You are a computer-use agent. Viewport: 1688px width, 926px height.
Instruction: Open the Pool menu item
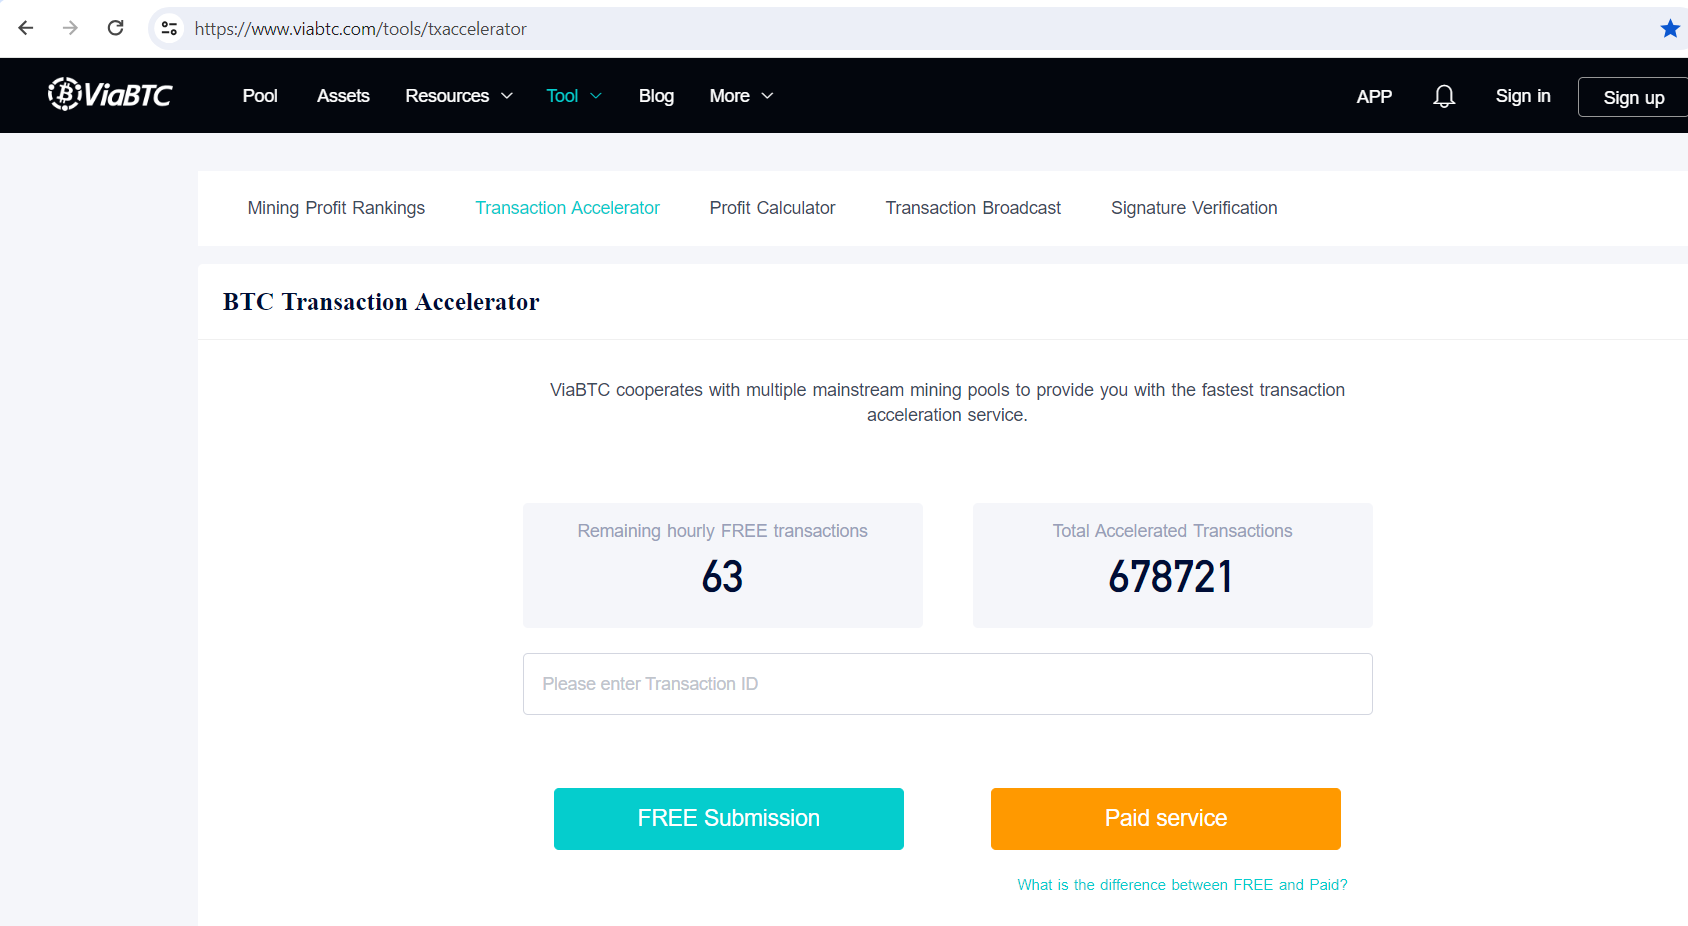pyautogui.click(x=260, y=96)
